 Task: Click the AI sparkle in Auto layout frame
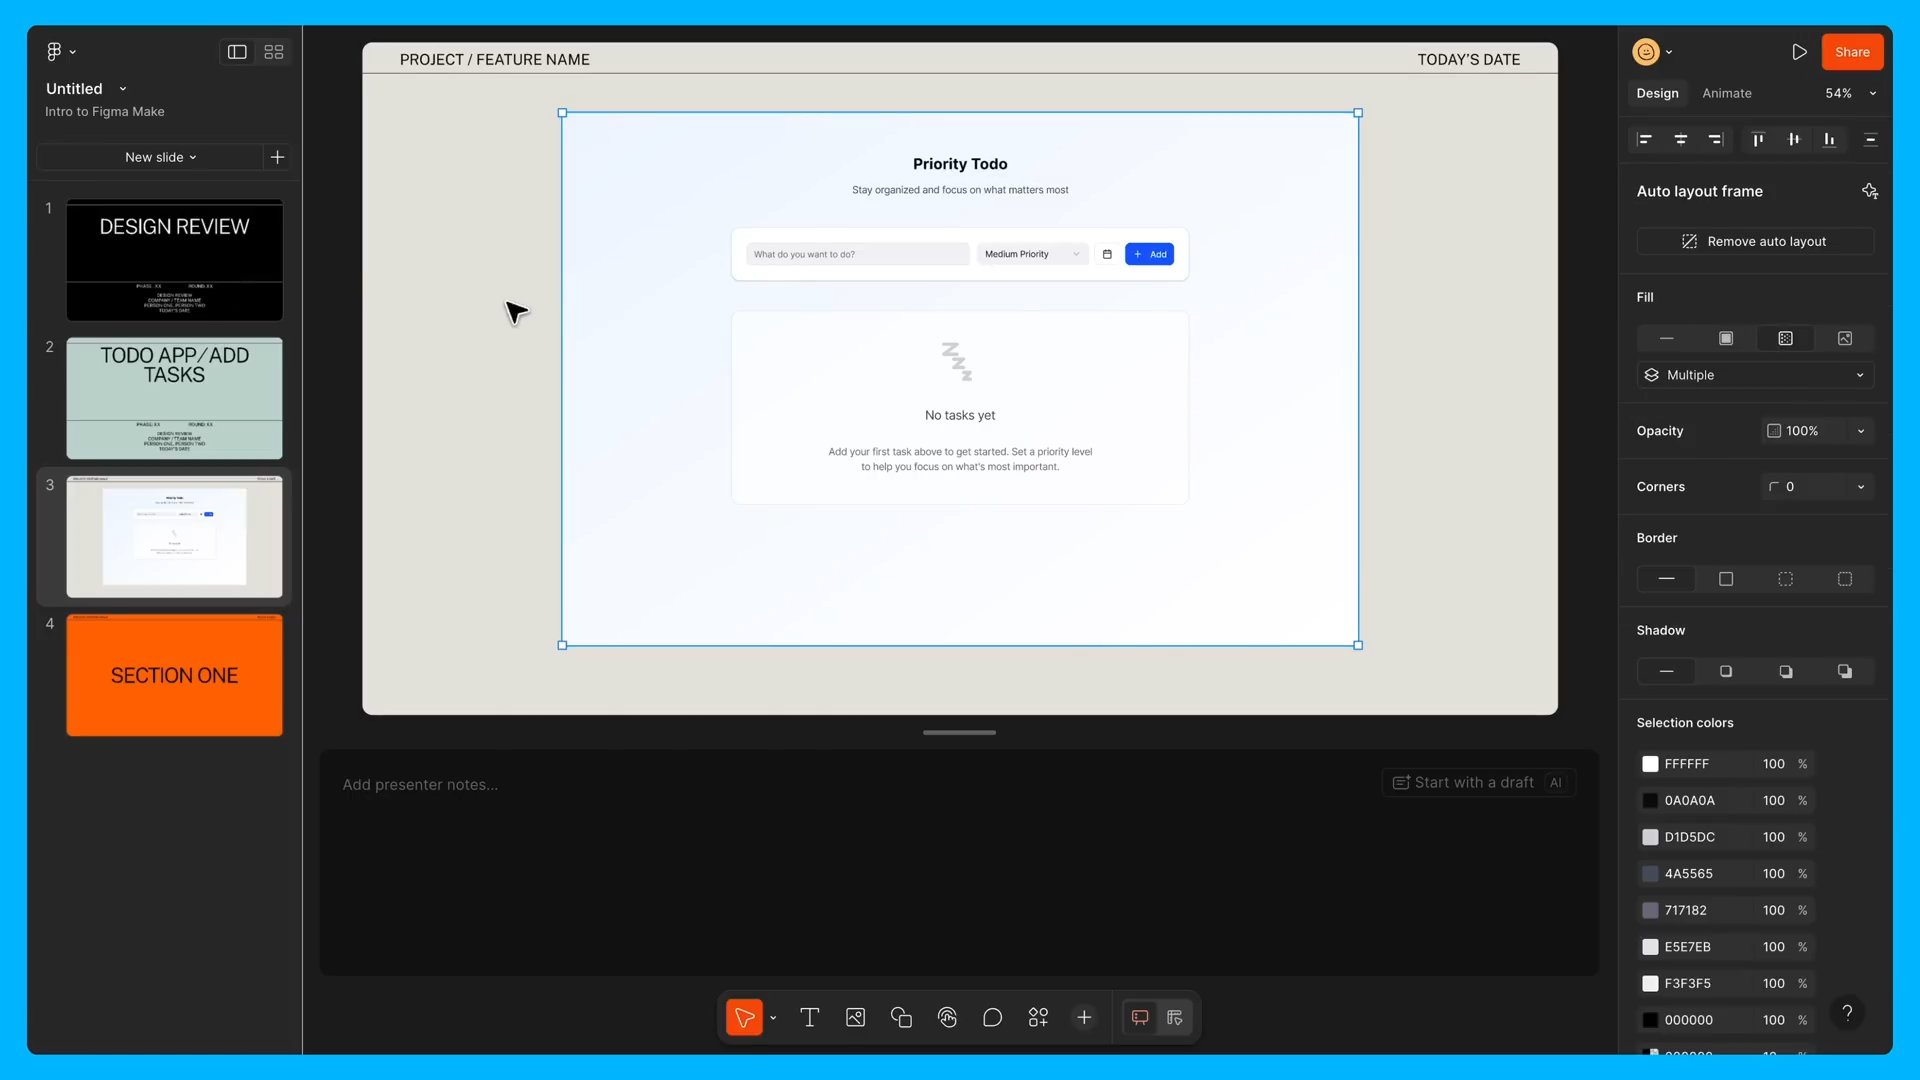pyautogui.click(x=1870, y=191)
